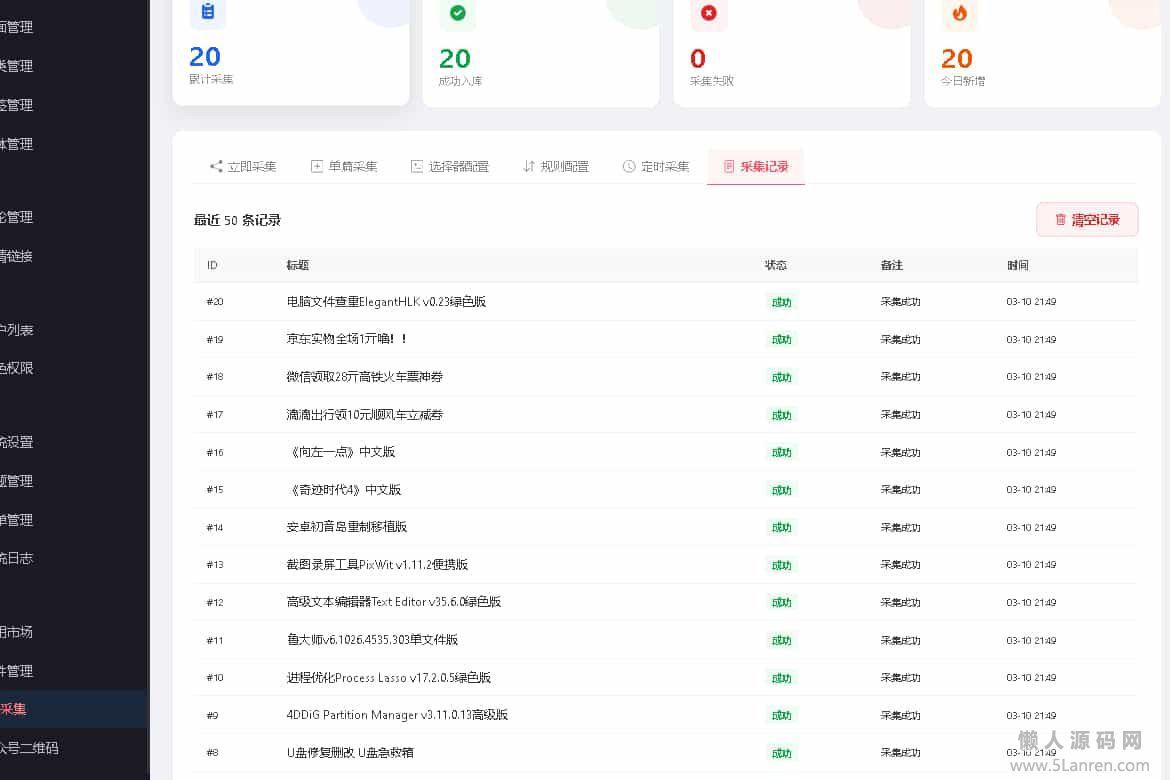The height and width of the screenshot is (780, 1170).
Task: Click the share icon beside 立即采集
Action: (x=216, y=167)
